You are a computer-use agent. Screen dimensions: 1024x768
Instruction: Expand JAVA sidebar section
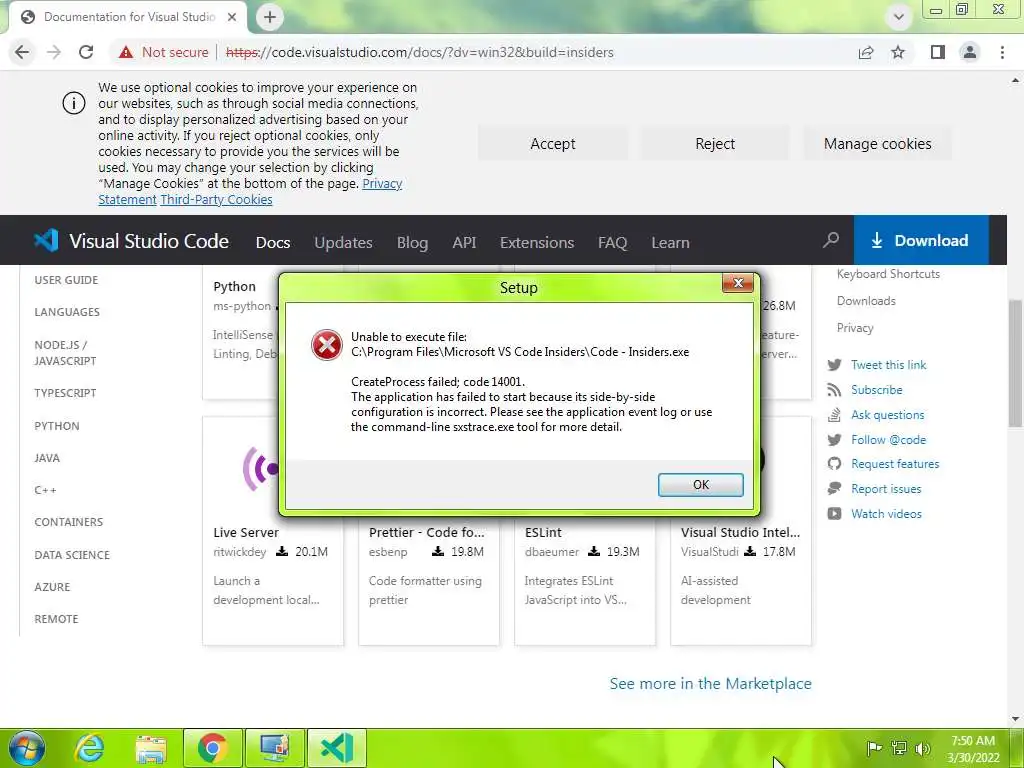pyautogui.click(x=47, y=458)
